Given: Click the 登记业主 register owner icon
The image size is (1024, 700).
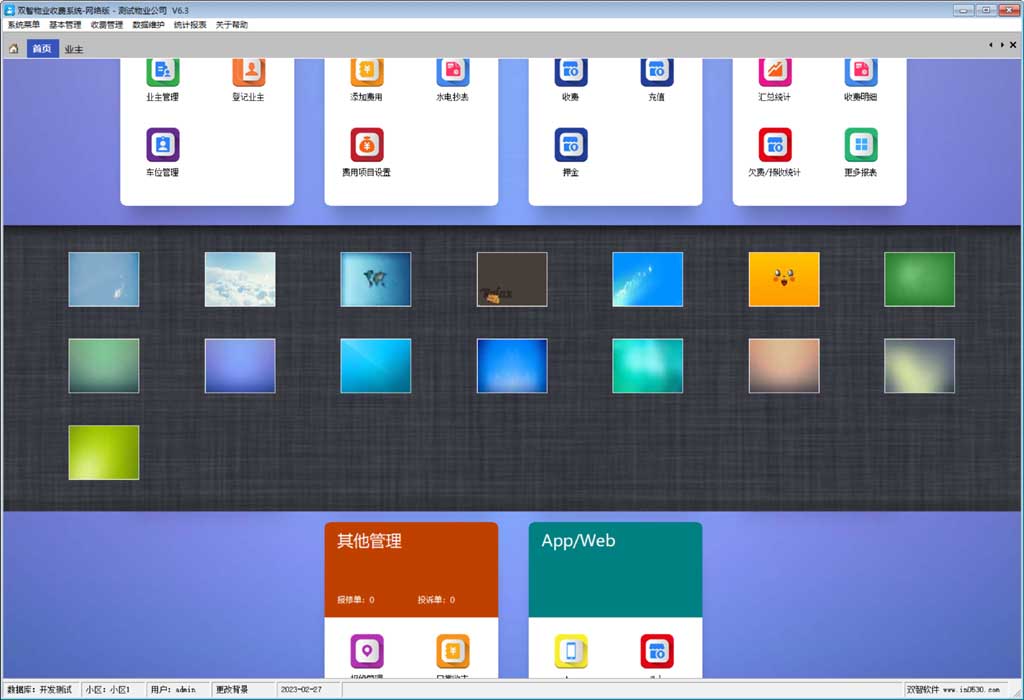Looking at the screenshot, I should pyautogui.click(x=249, y=72).
